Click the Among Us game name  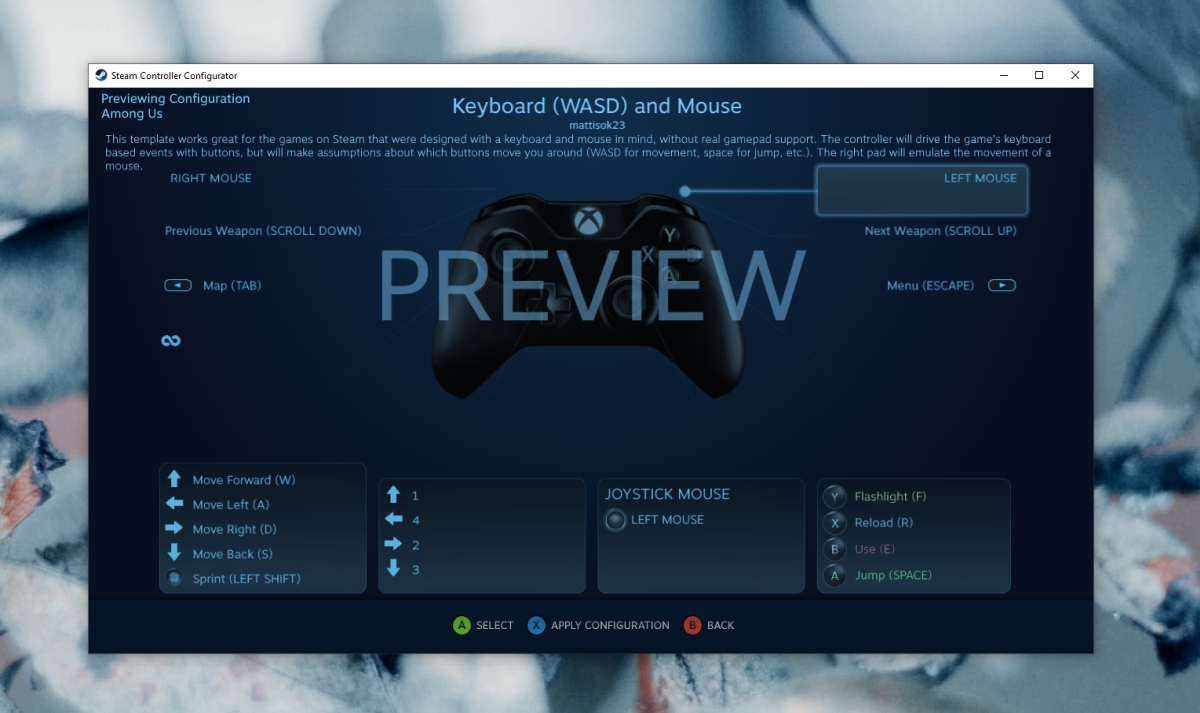pos(132,114)
